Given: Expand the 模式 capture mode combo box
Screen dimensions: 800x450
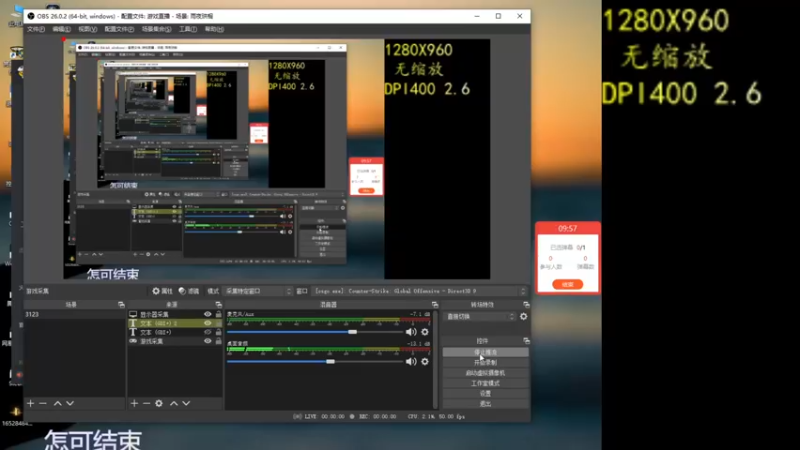Looking at the screenshot, I should pos(258,291).
